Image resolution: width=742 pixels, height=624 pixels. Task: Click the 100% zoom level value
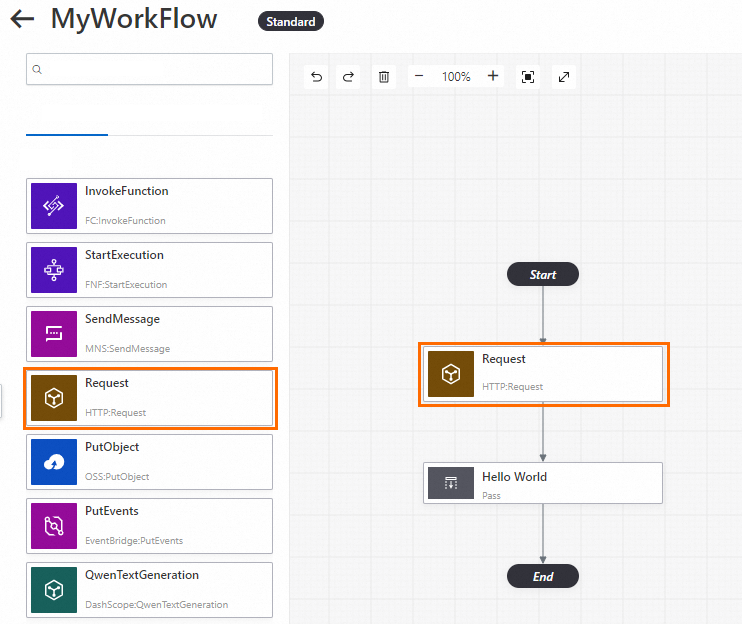pos(456,77)
